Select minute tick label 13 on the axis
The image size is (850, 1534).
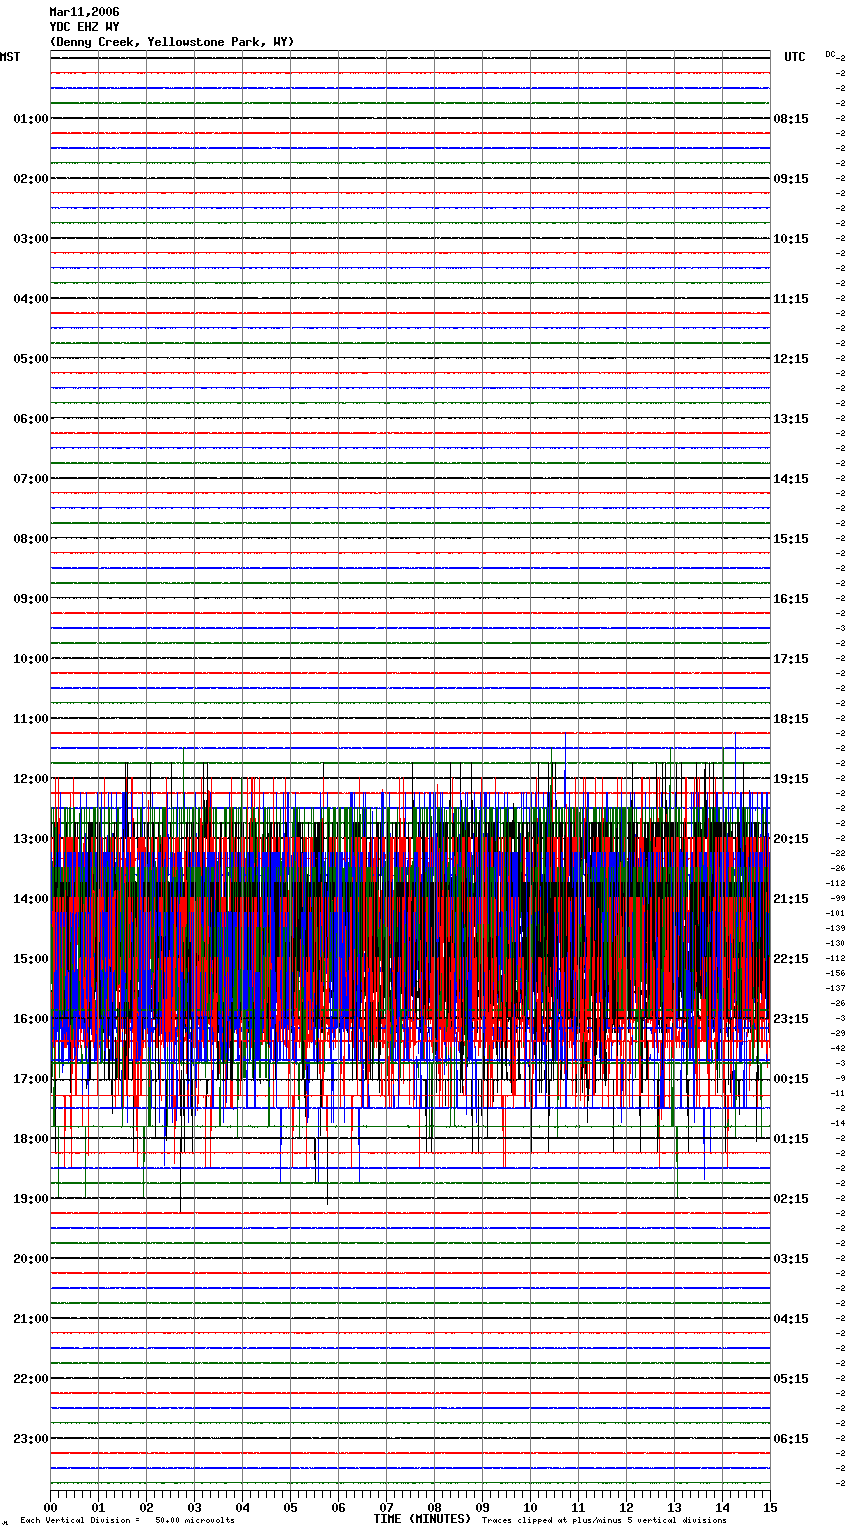(x=674, y=1507)
